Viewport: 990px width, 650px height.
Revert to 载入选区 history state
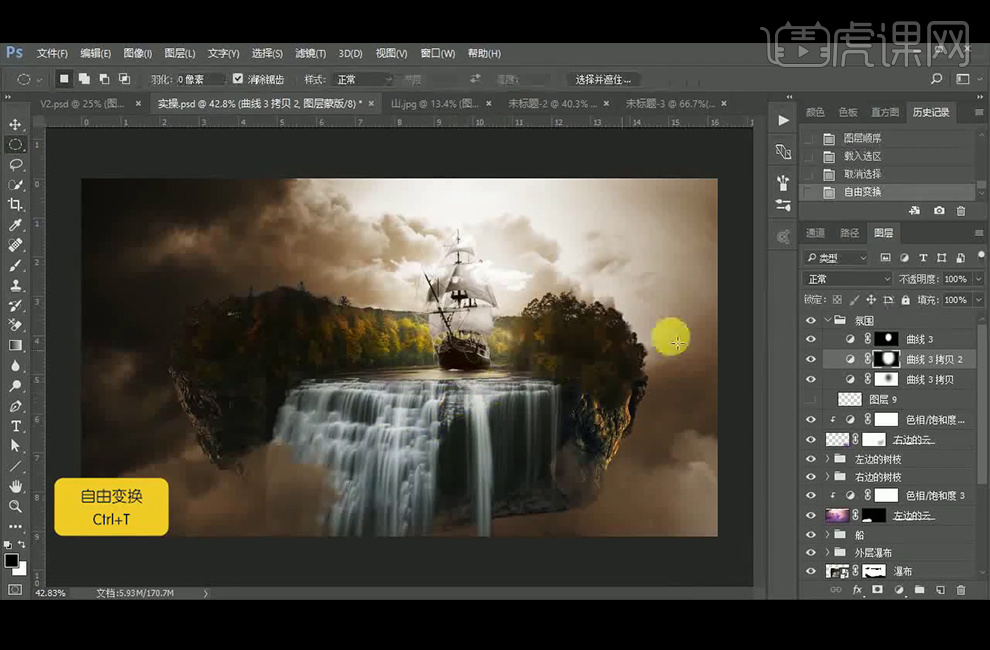(x=862, y=156)
